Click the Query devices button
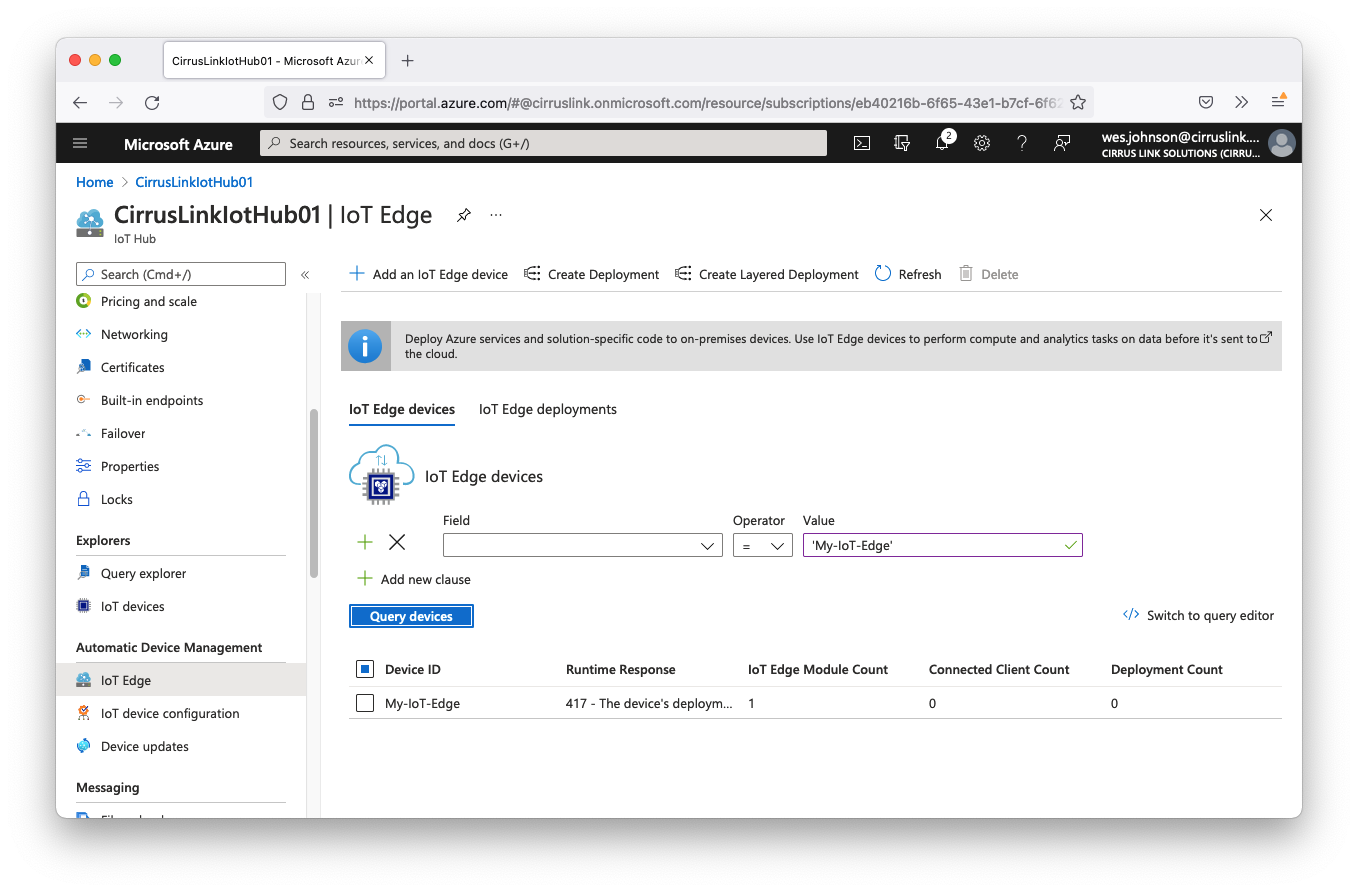The height and width of the screenshot is (892, 1358). [x=411, y=616]
